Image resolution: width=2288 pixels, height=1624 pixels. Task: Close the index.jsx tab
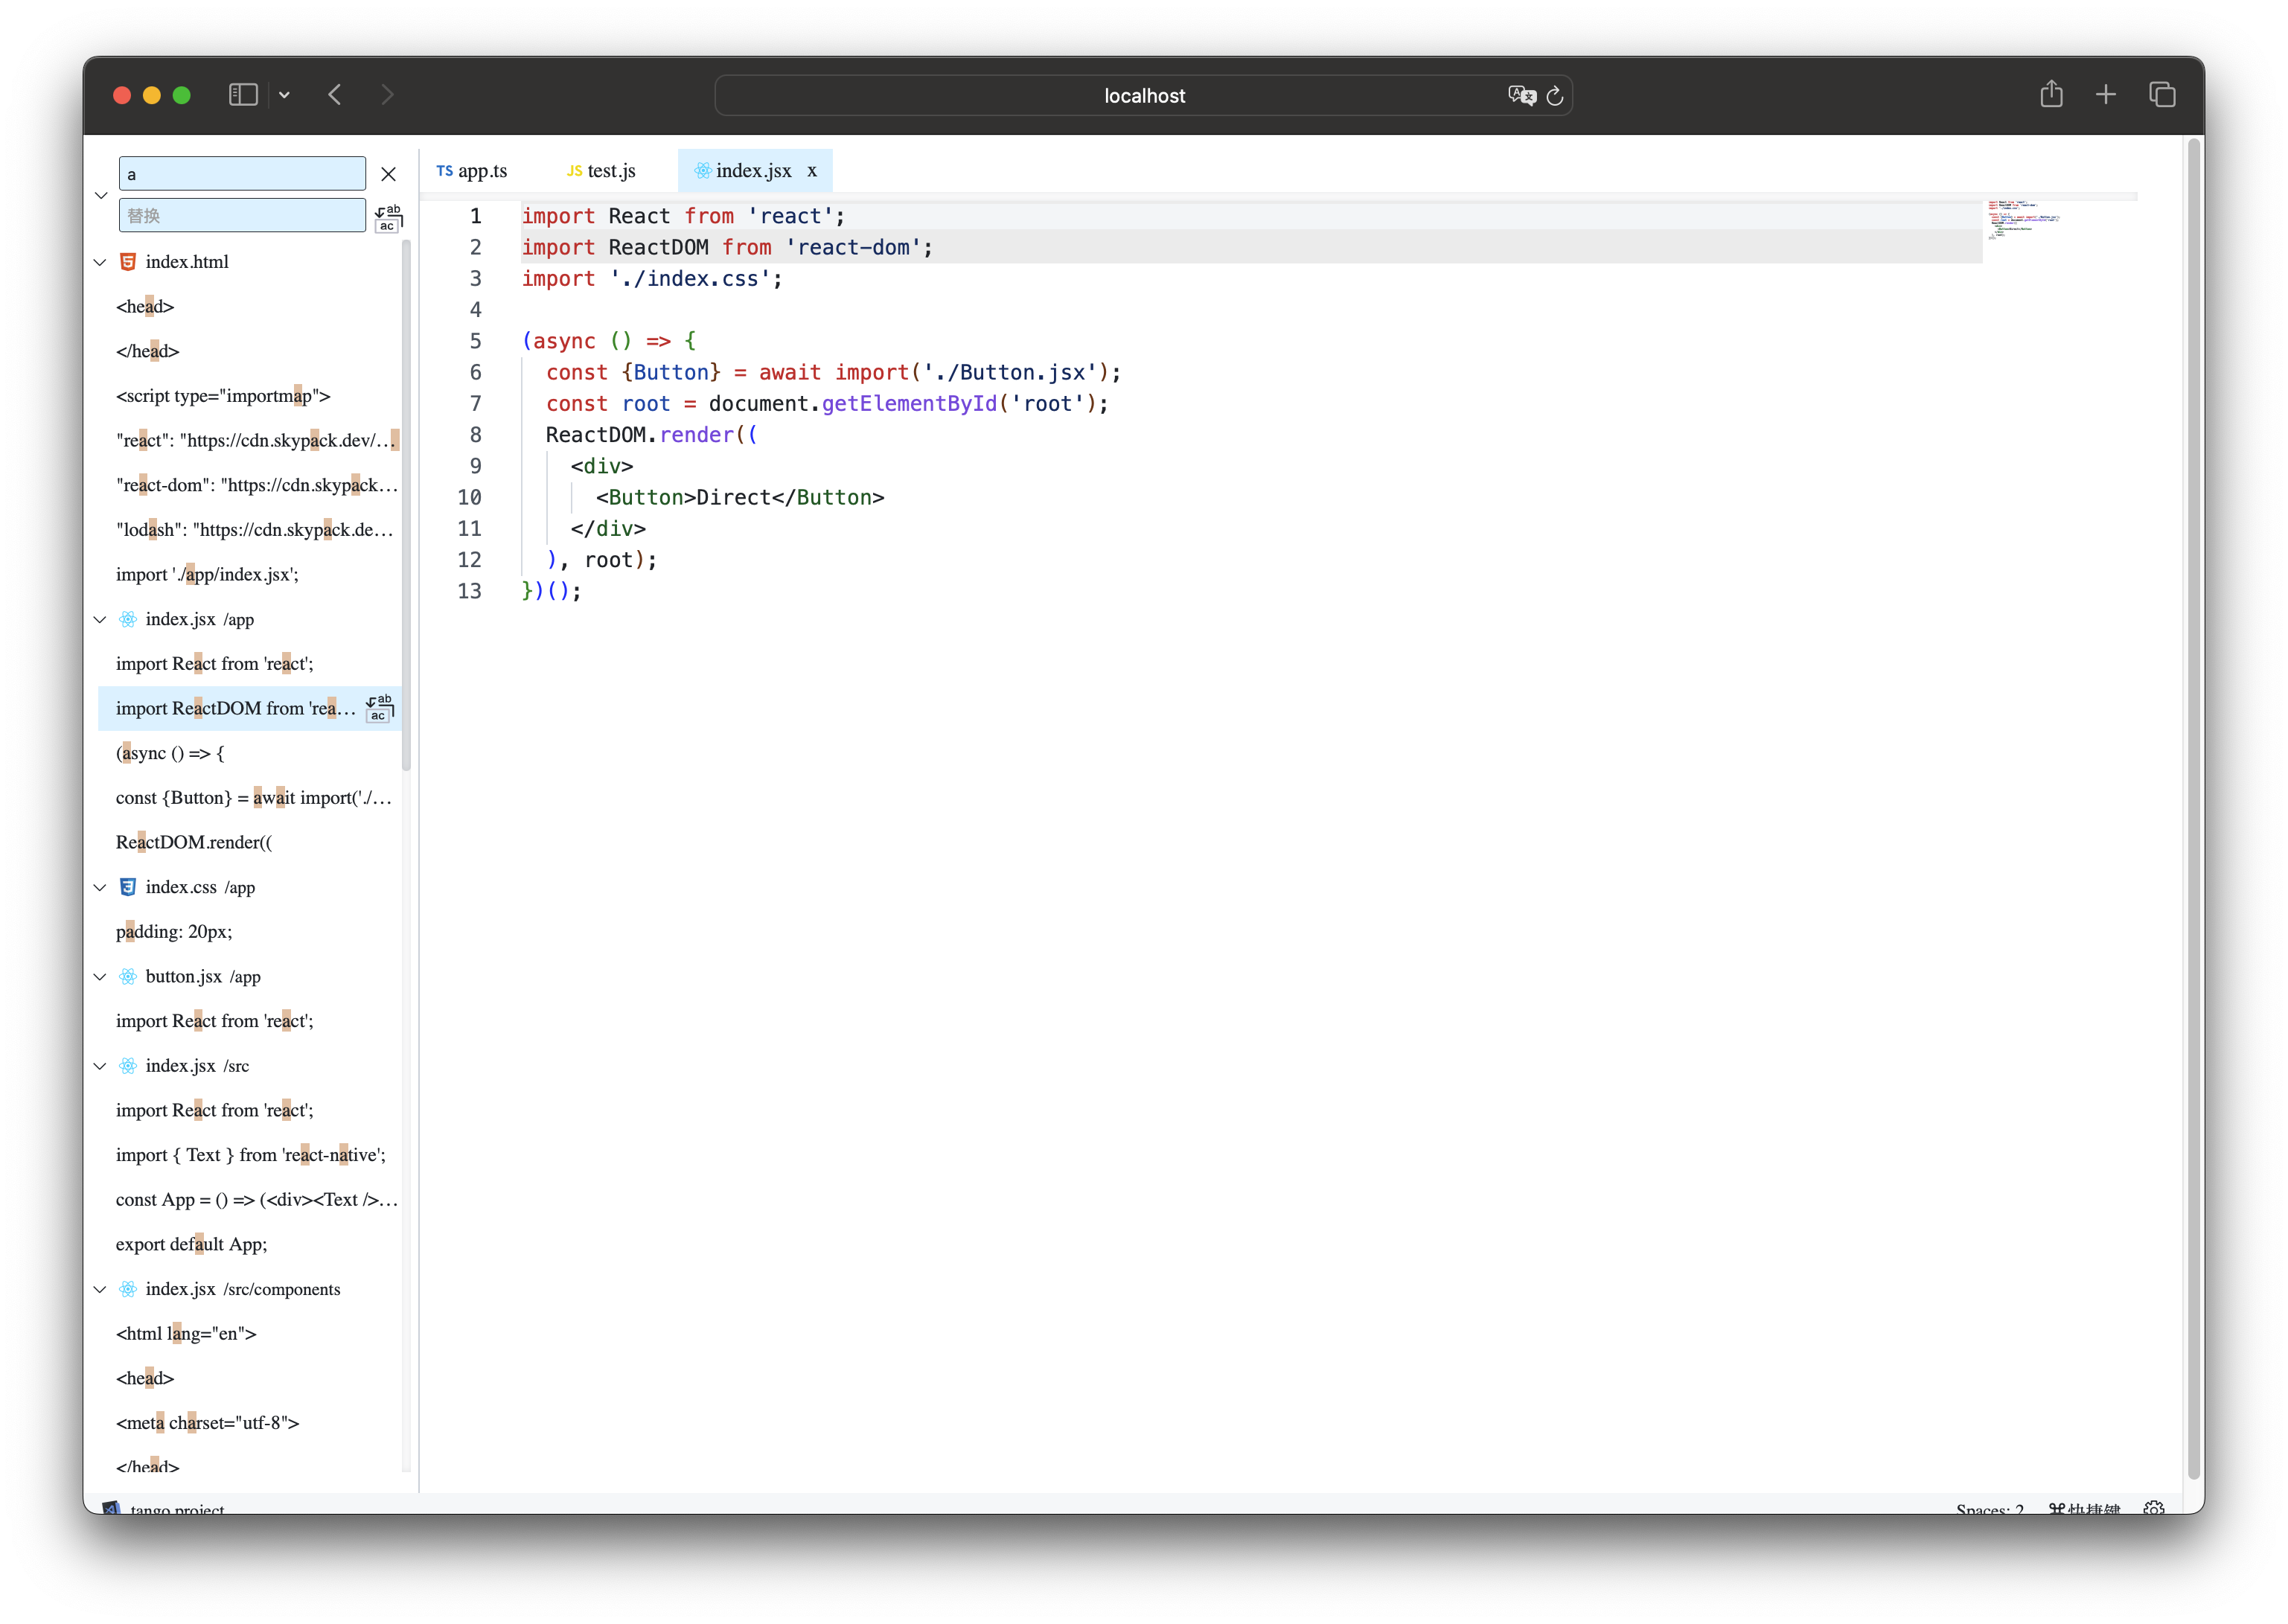(812, 171)
